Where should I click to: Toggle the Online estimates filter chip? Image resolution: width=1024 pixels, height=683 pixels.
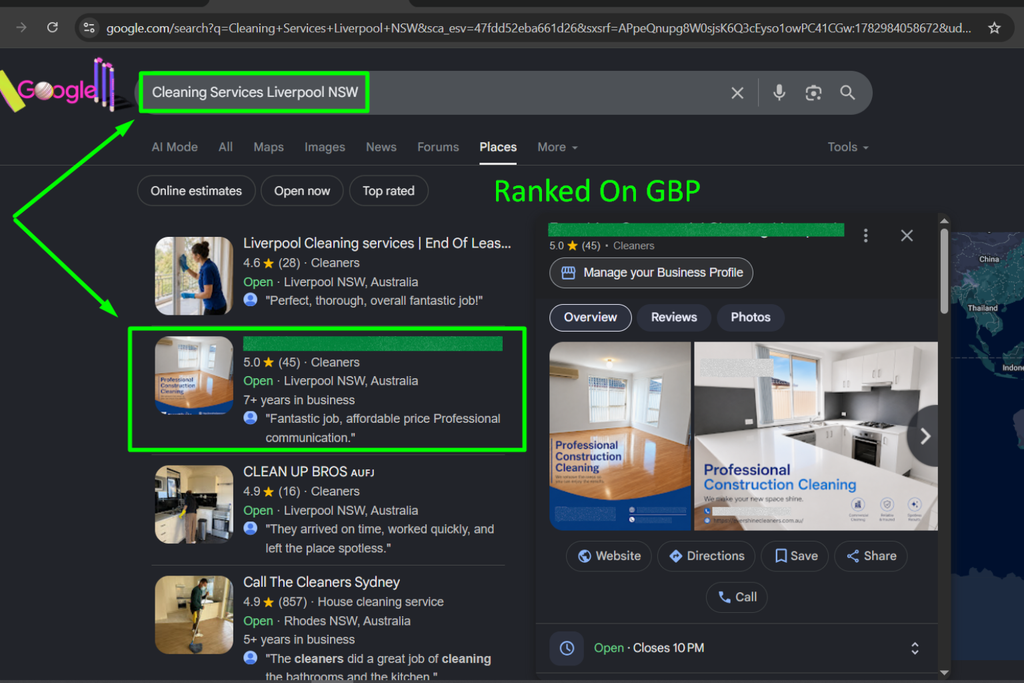(196, 191)
